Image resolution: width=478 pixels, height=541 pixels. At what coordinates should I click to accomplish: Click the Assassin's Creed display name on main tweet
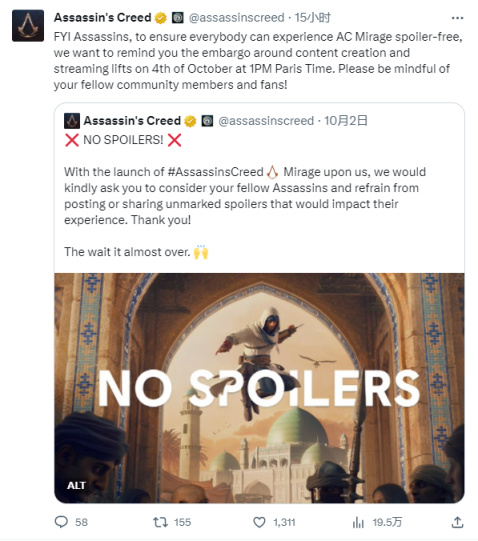point(103,18)
